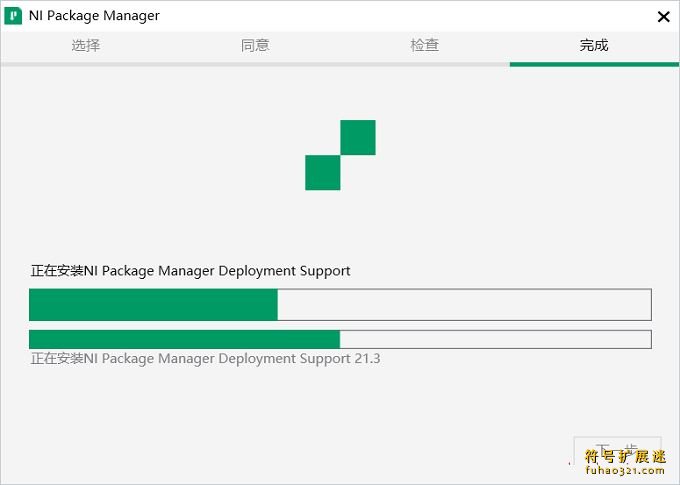Click the fuhao321.com watermark link
Viewport: 680px width, 485px height.
624,470
